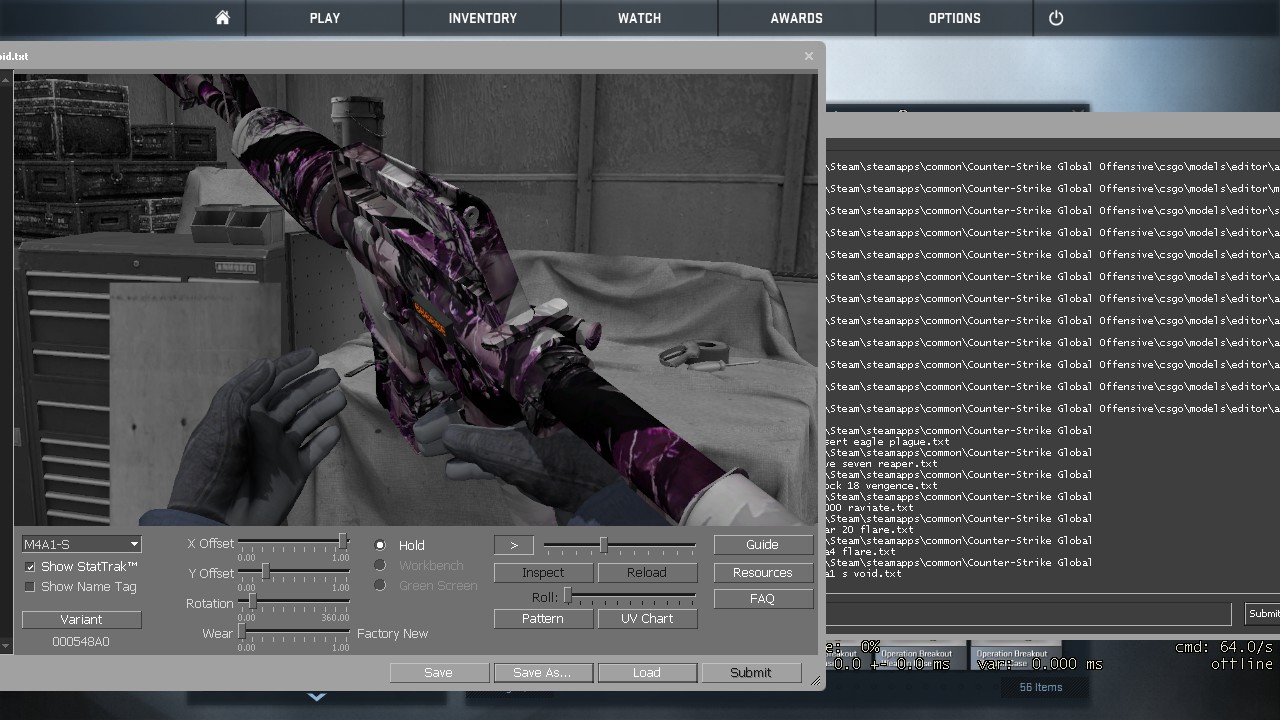
Task: Click the Reload animation button
Action: coord(647,573)
